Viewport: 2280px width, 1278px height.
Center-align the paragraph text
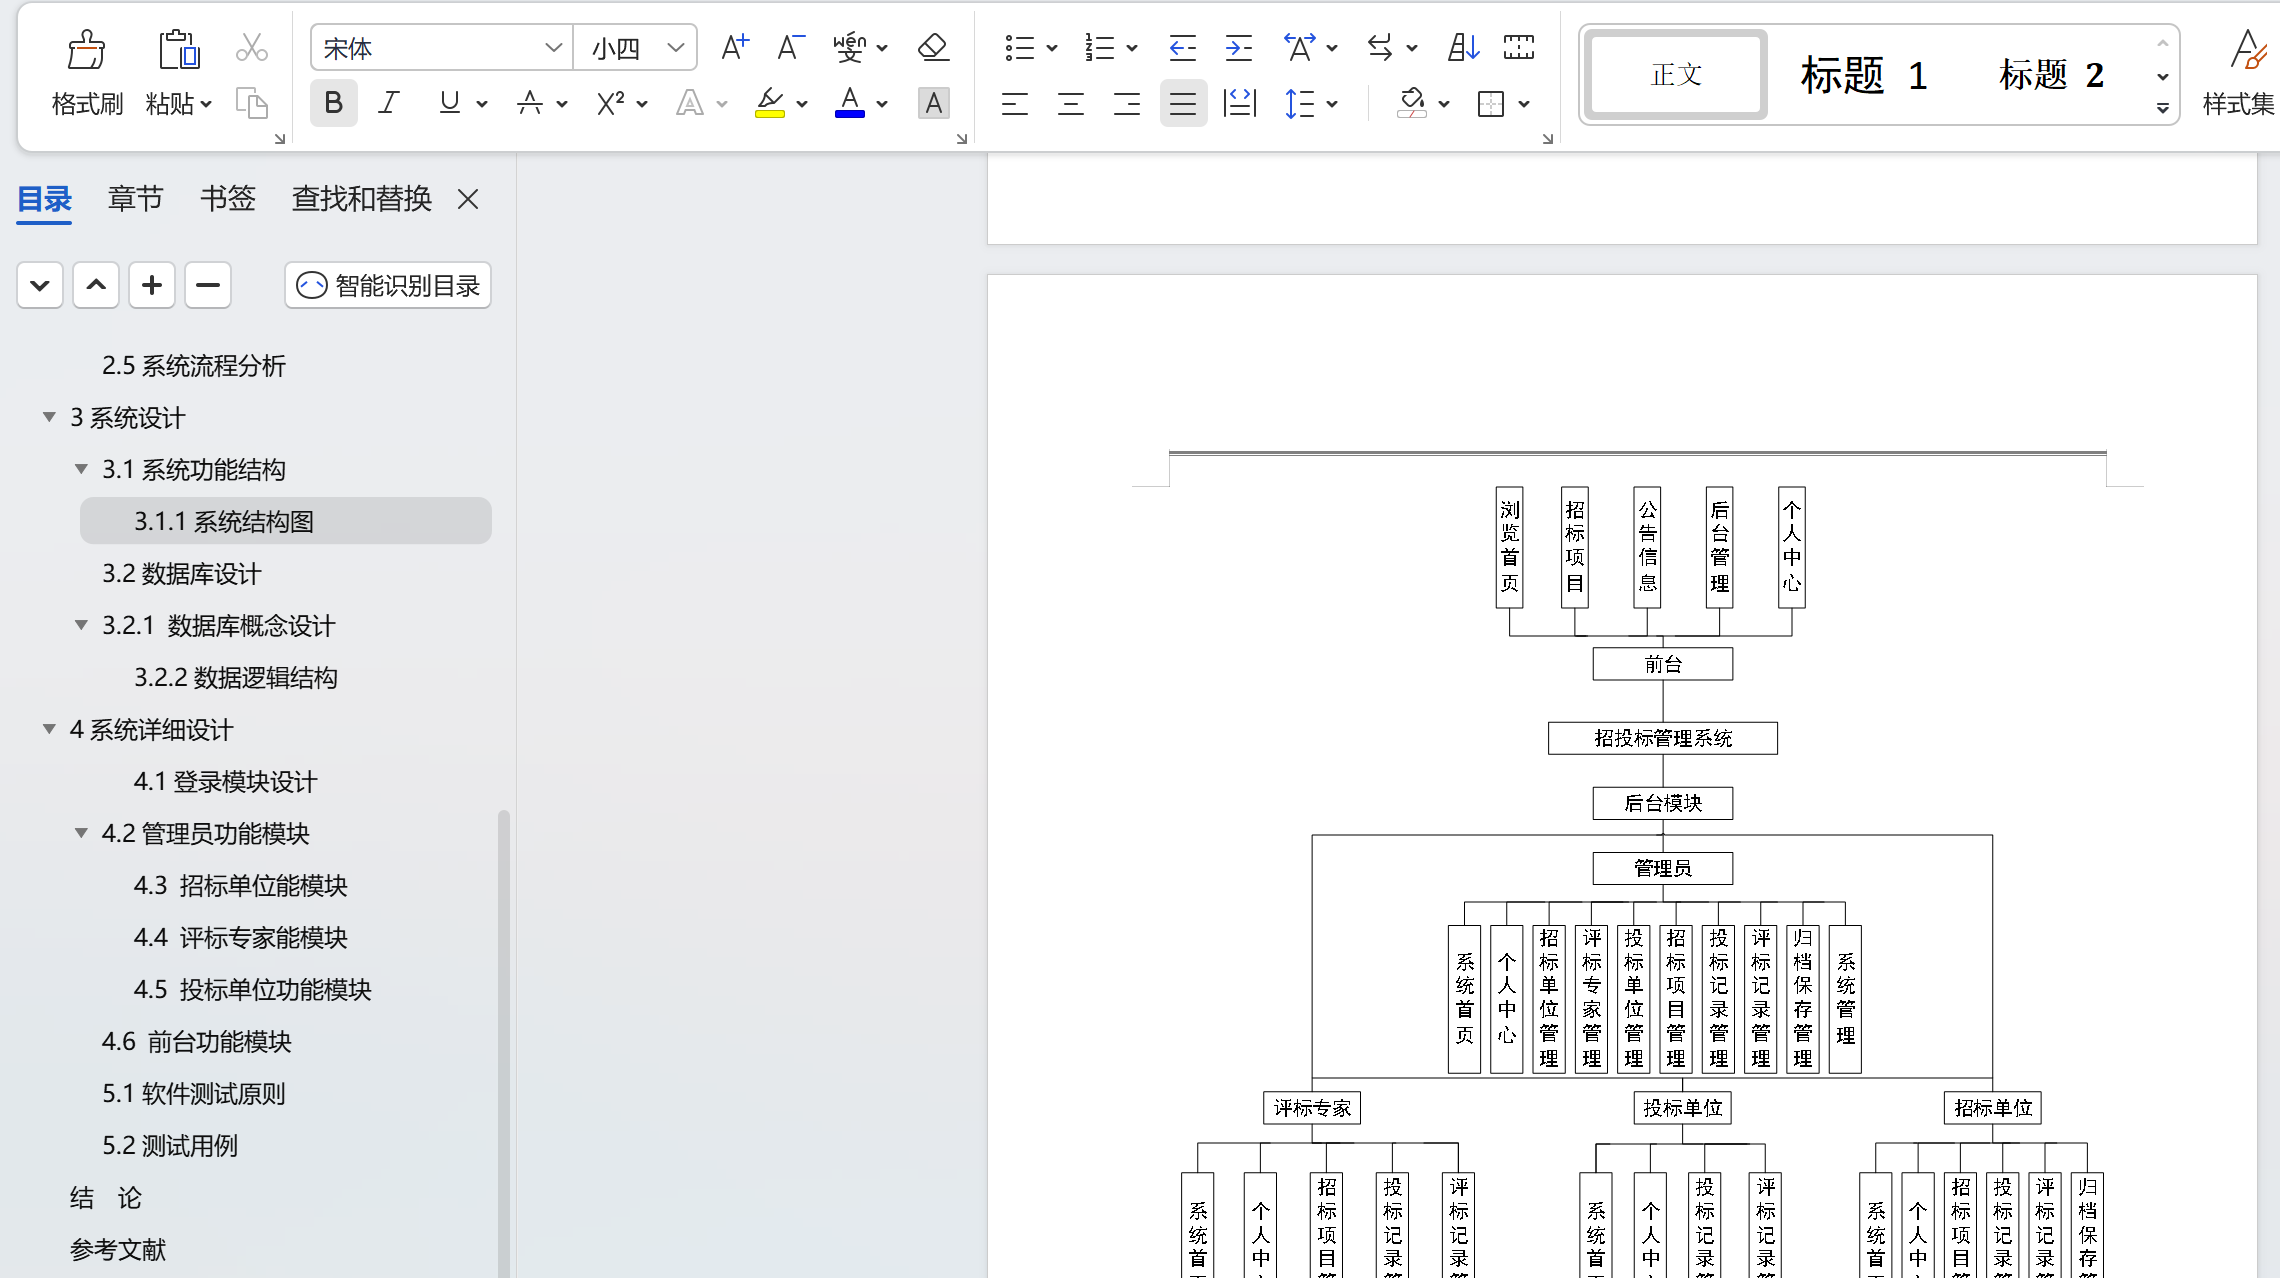tap(1070, 103)
